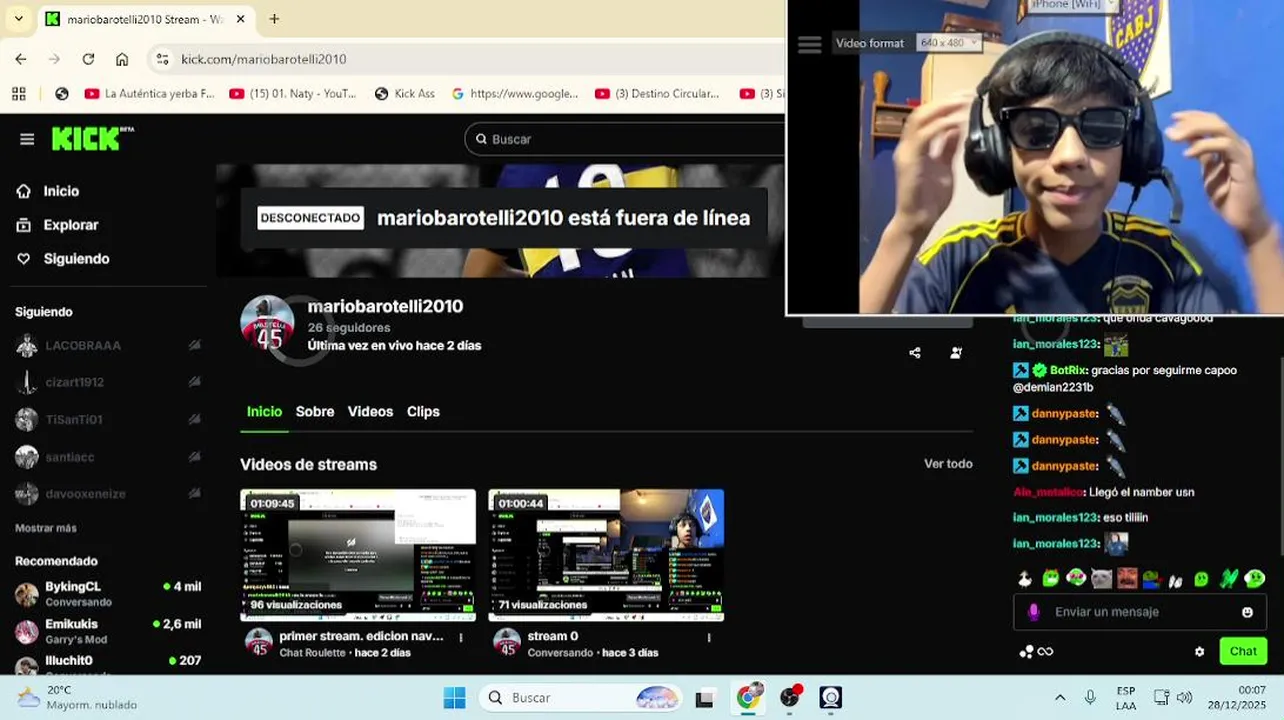Image resolution: width=1284 pixels, height=720 pixels.
Task: Reload the browser page
Action: coord(88,59)
